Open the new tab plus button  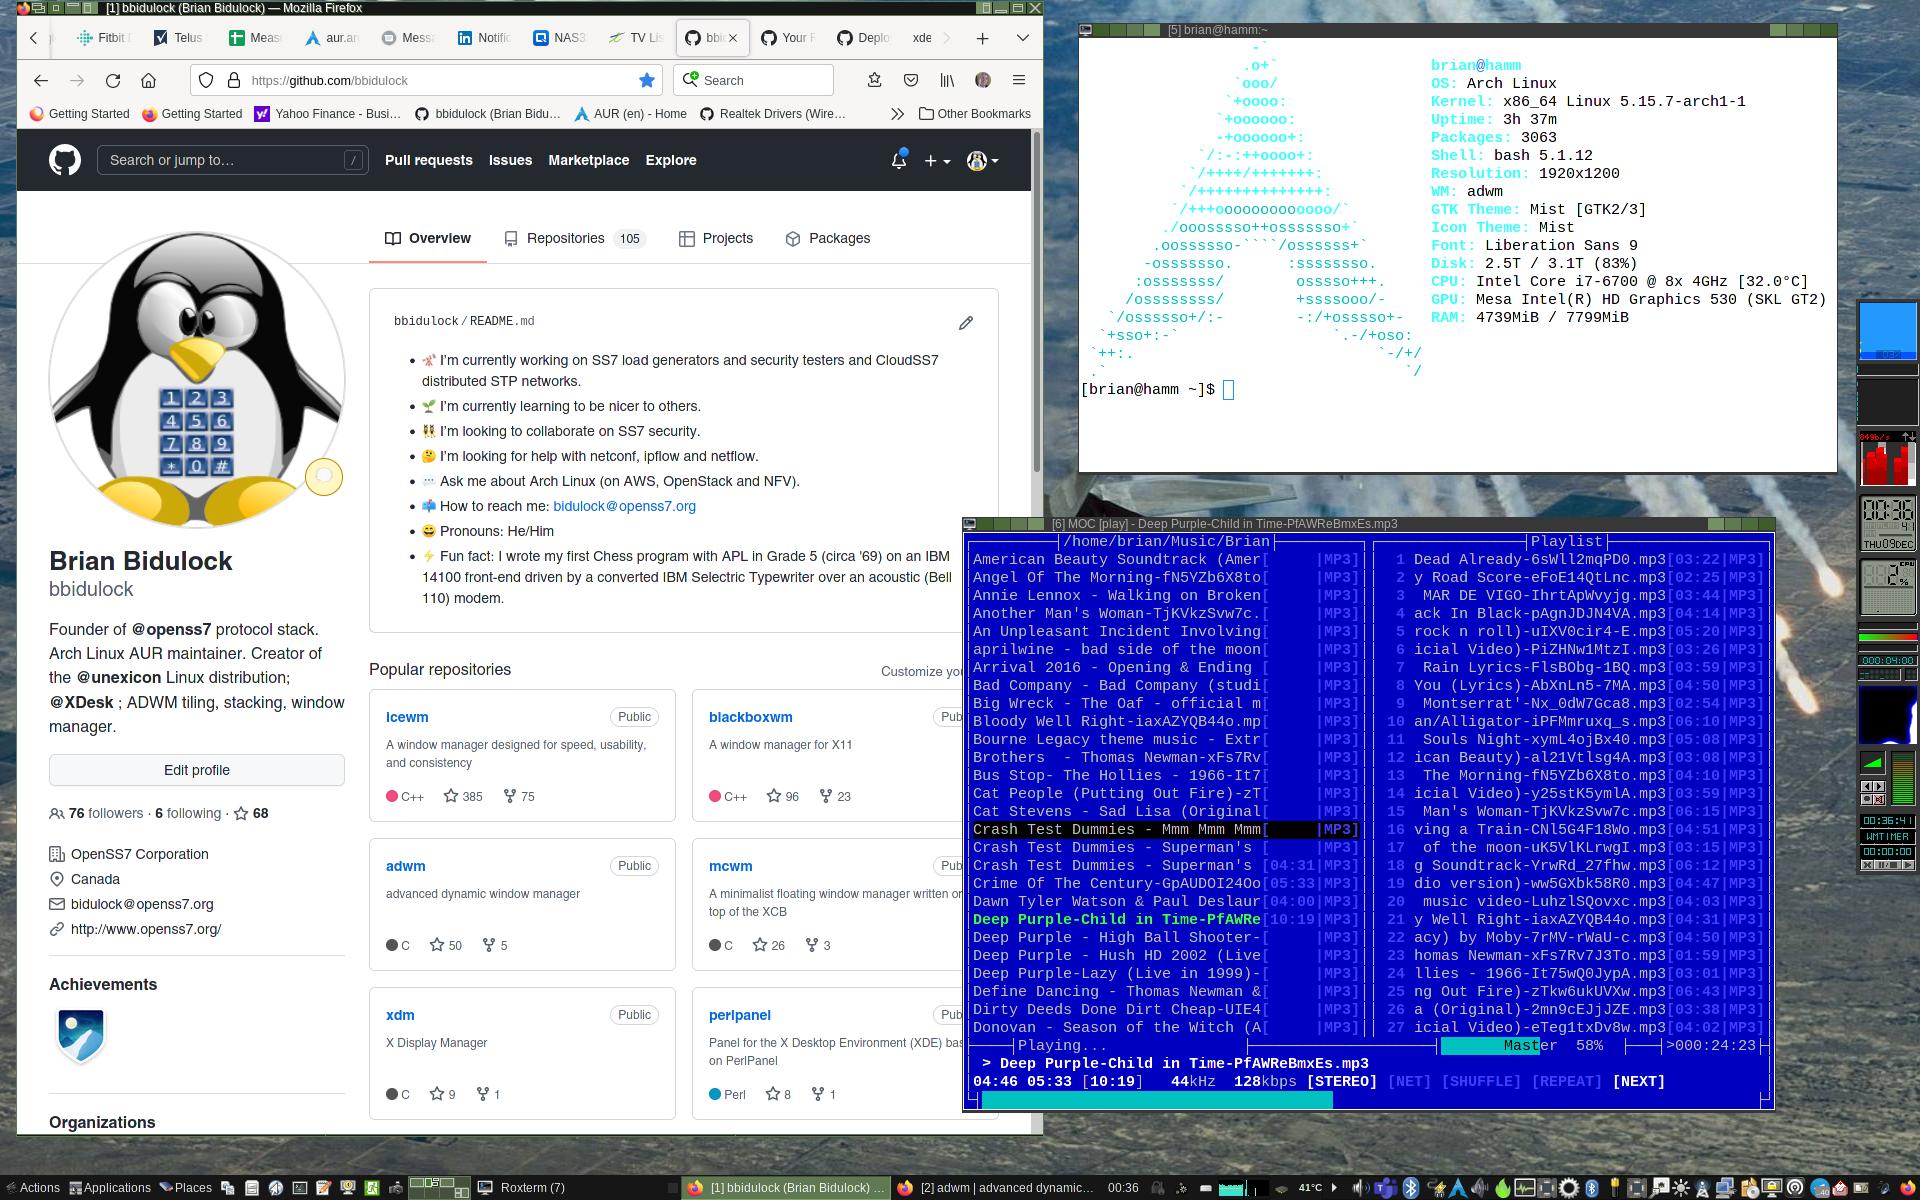click(982, 38)
